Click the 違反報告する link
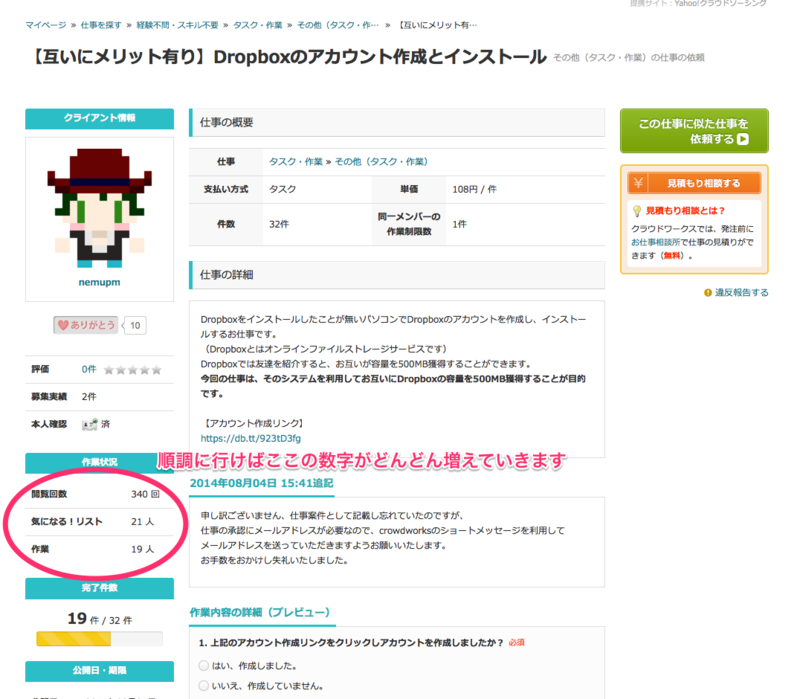This screenshot has width=800, height=699. coord(741,293)
